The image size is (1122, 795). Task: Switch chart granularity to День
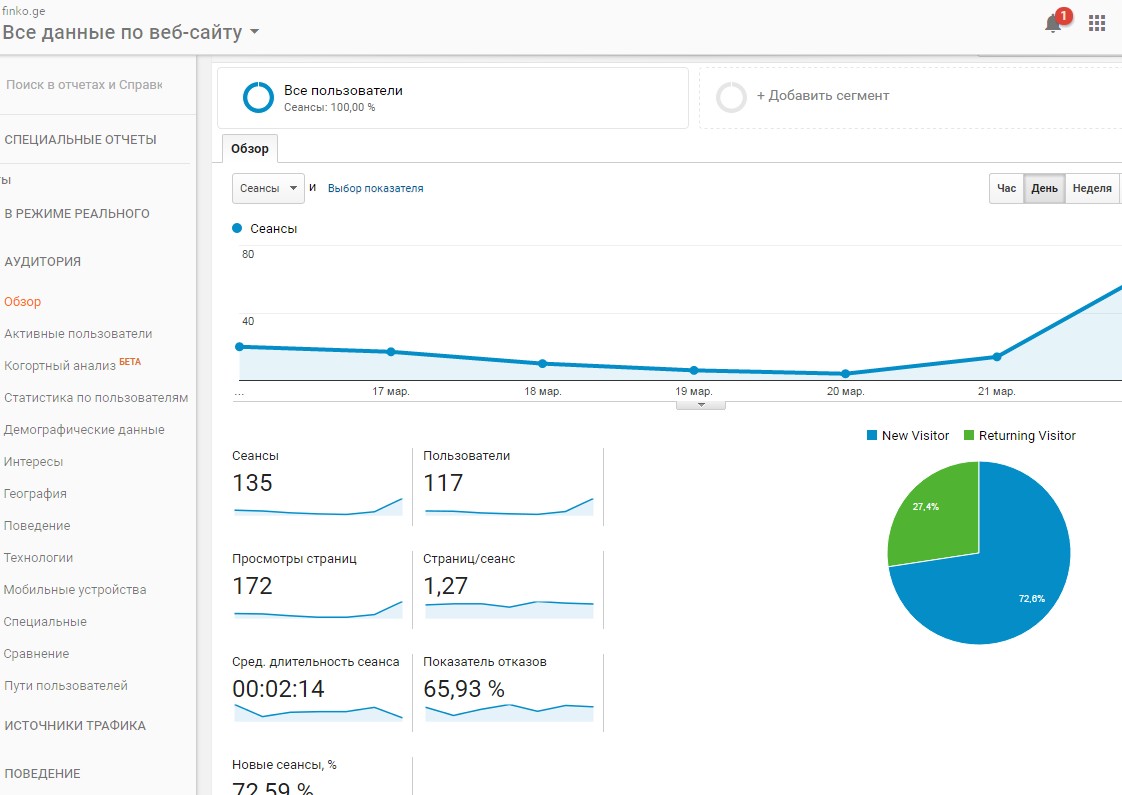click(x=1044, y=188)
